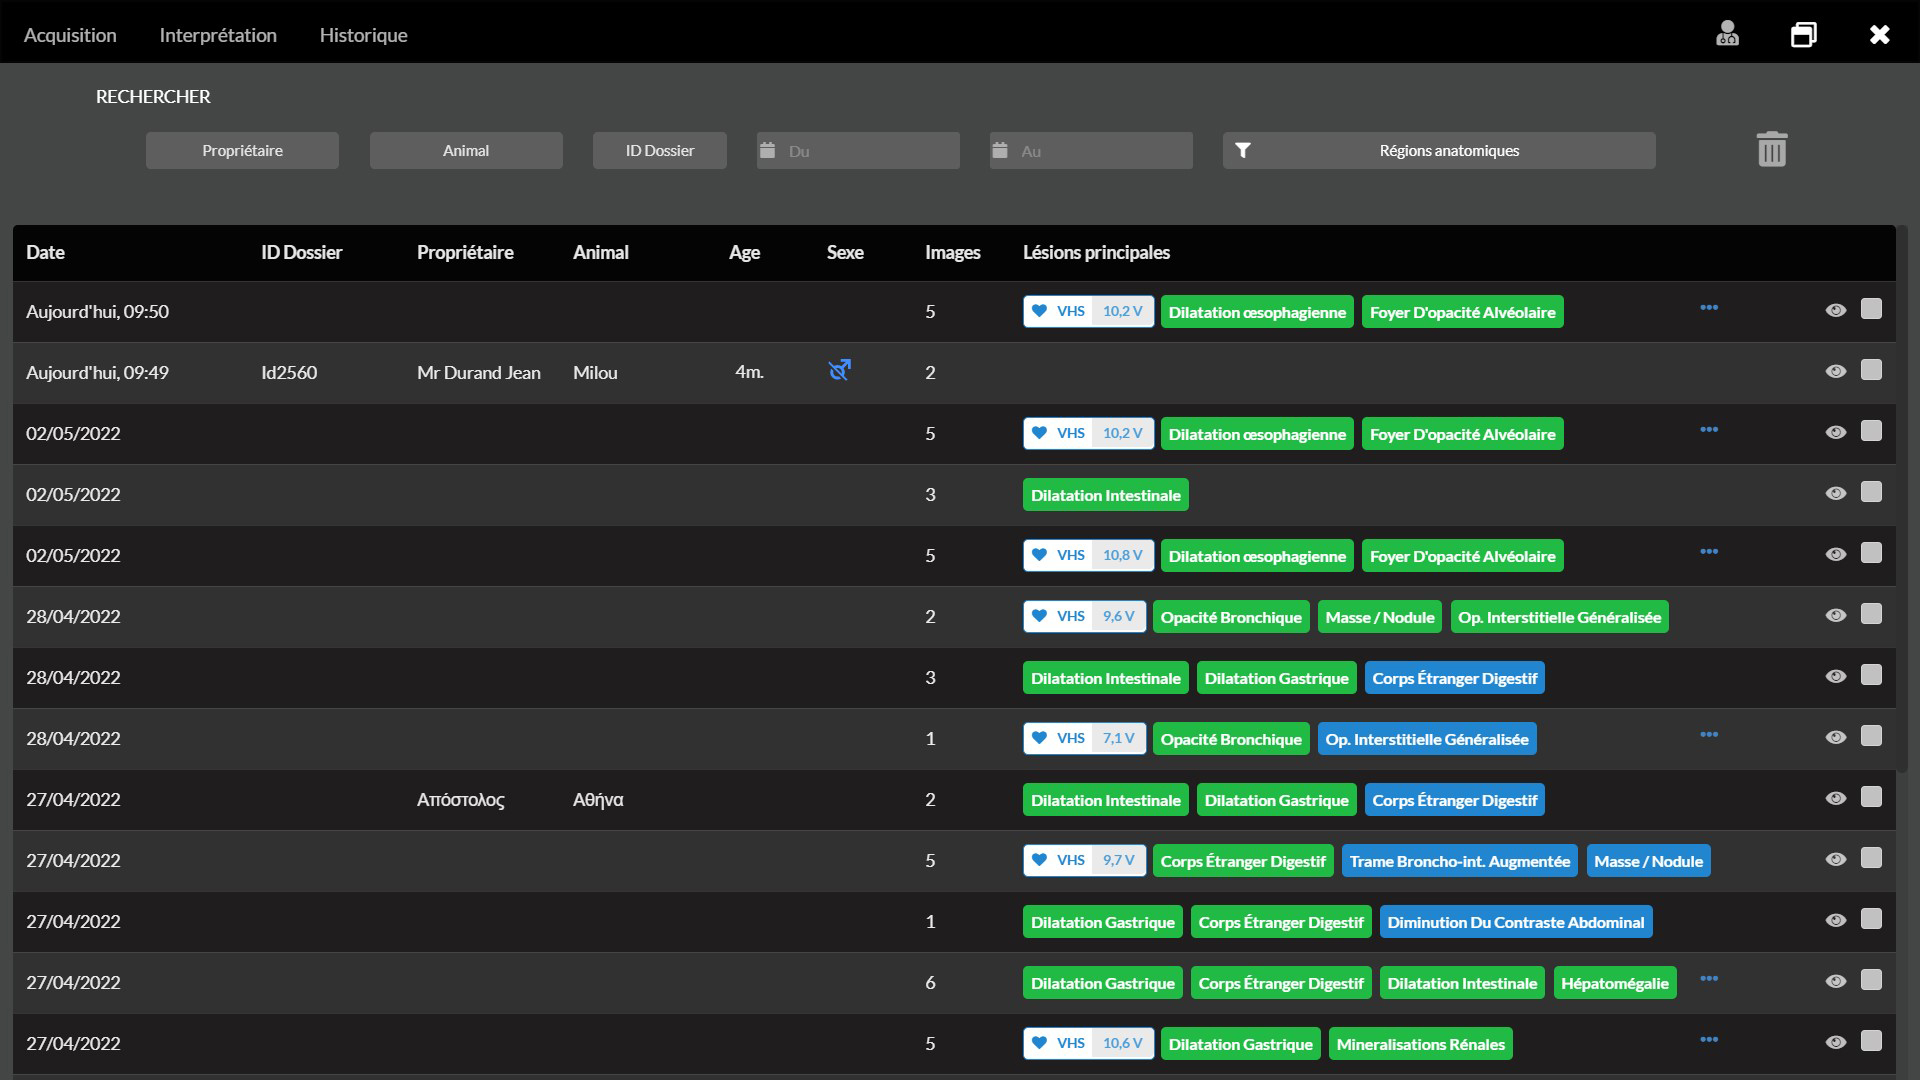1920x1080 pixels.
Task: Click the funnel filter icon
Action: pos(1242,150)
